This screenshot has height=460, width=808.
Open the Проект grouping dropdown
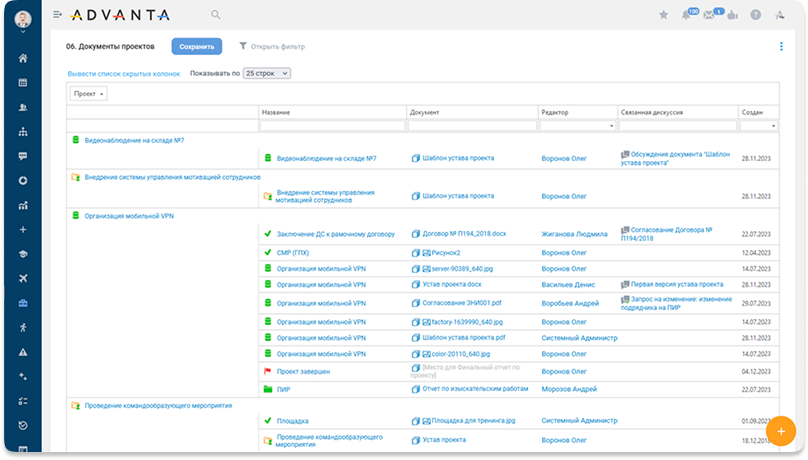point(88,93)
